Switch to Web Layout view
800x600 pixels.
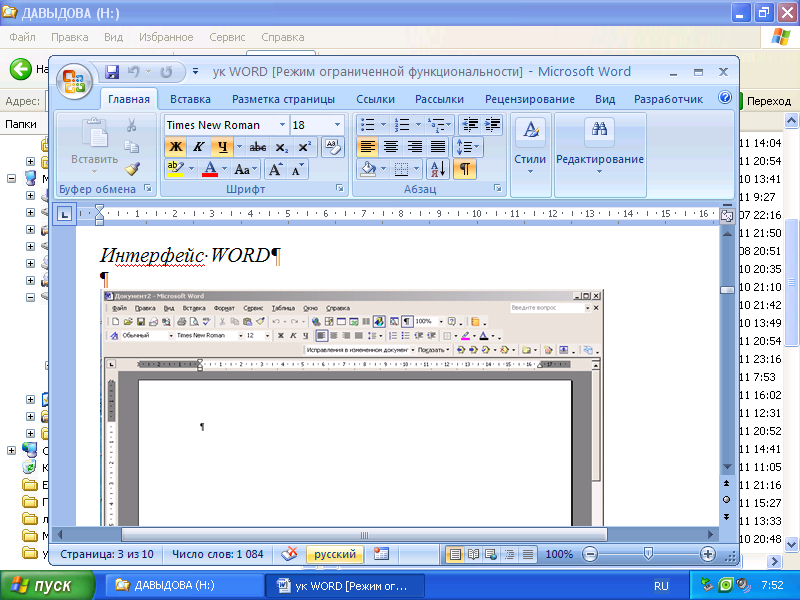tap(491, 554)
